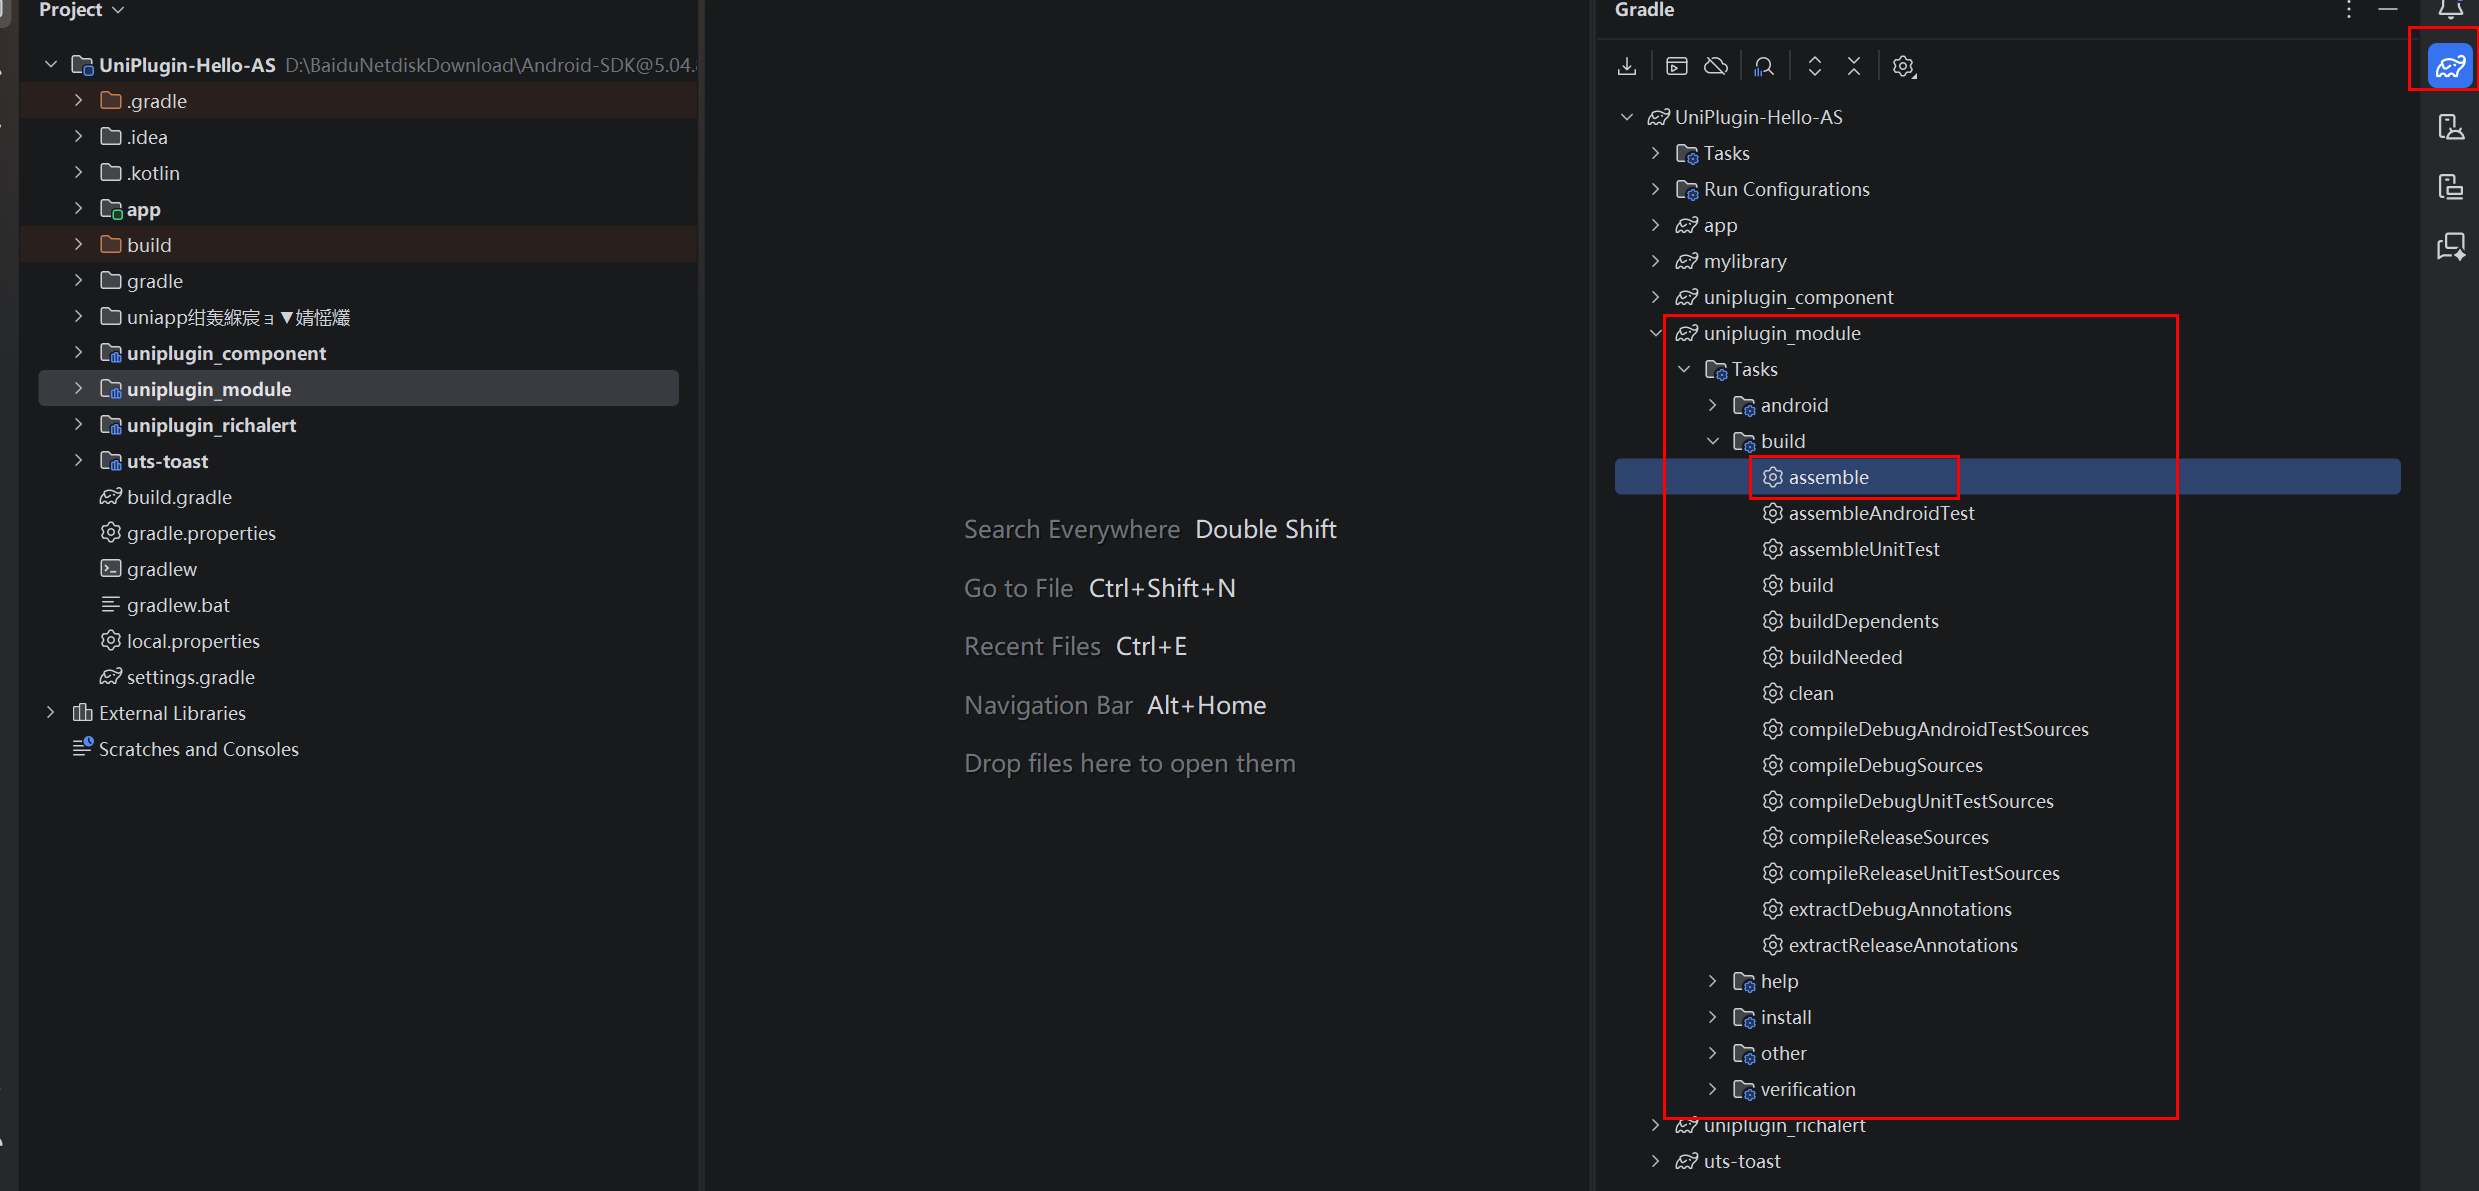Open the Project view dropdown
This screenshot has width=2479, height=1191.
[x=82, y=10]
